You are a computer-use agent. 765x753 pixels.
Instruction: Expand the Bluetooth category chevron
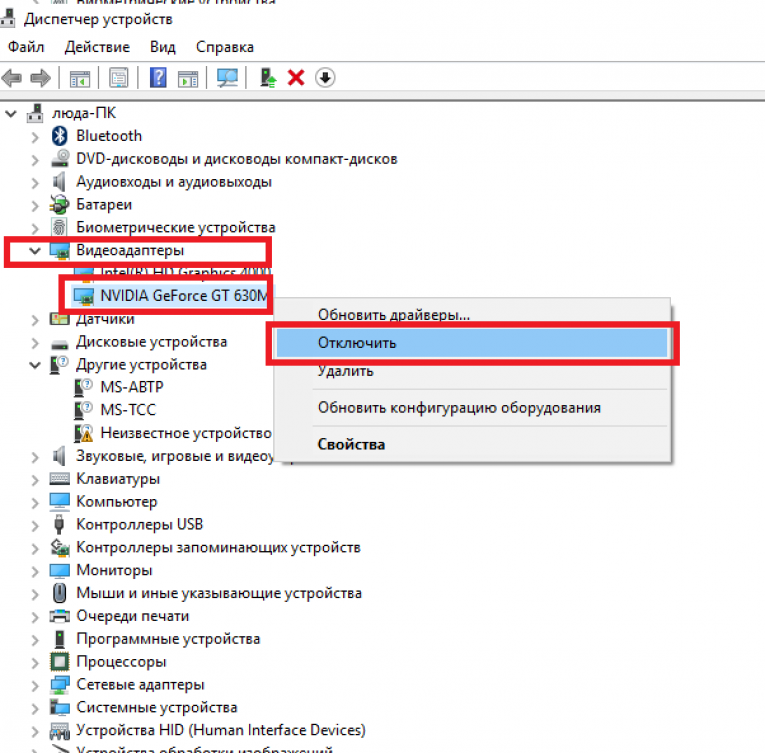pos(35,137)
